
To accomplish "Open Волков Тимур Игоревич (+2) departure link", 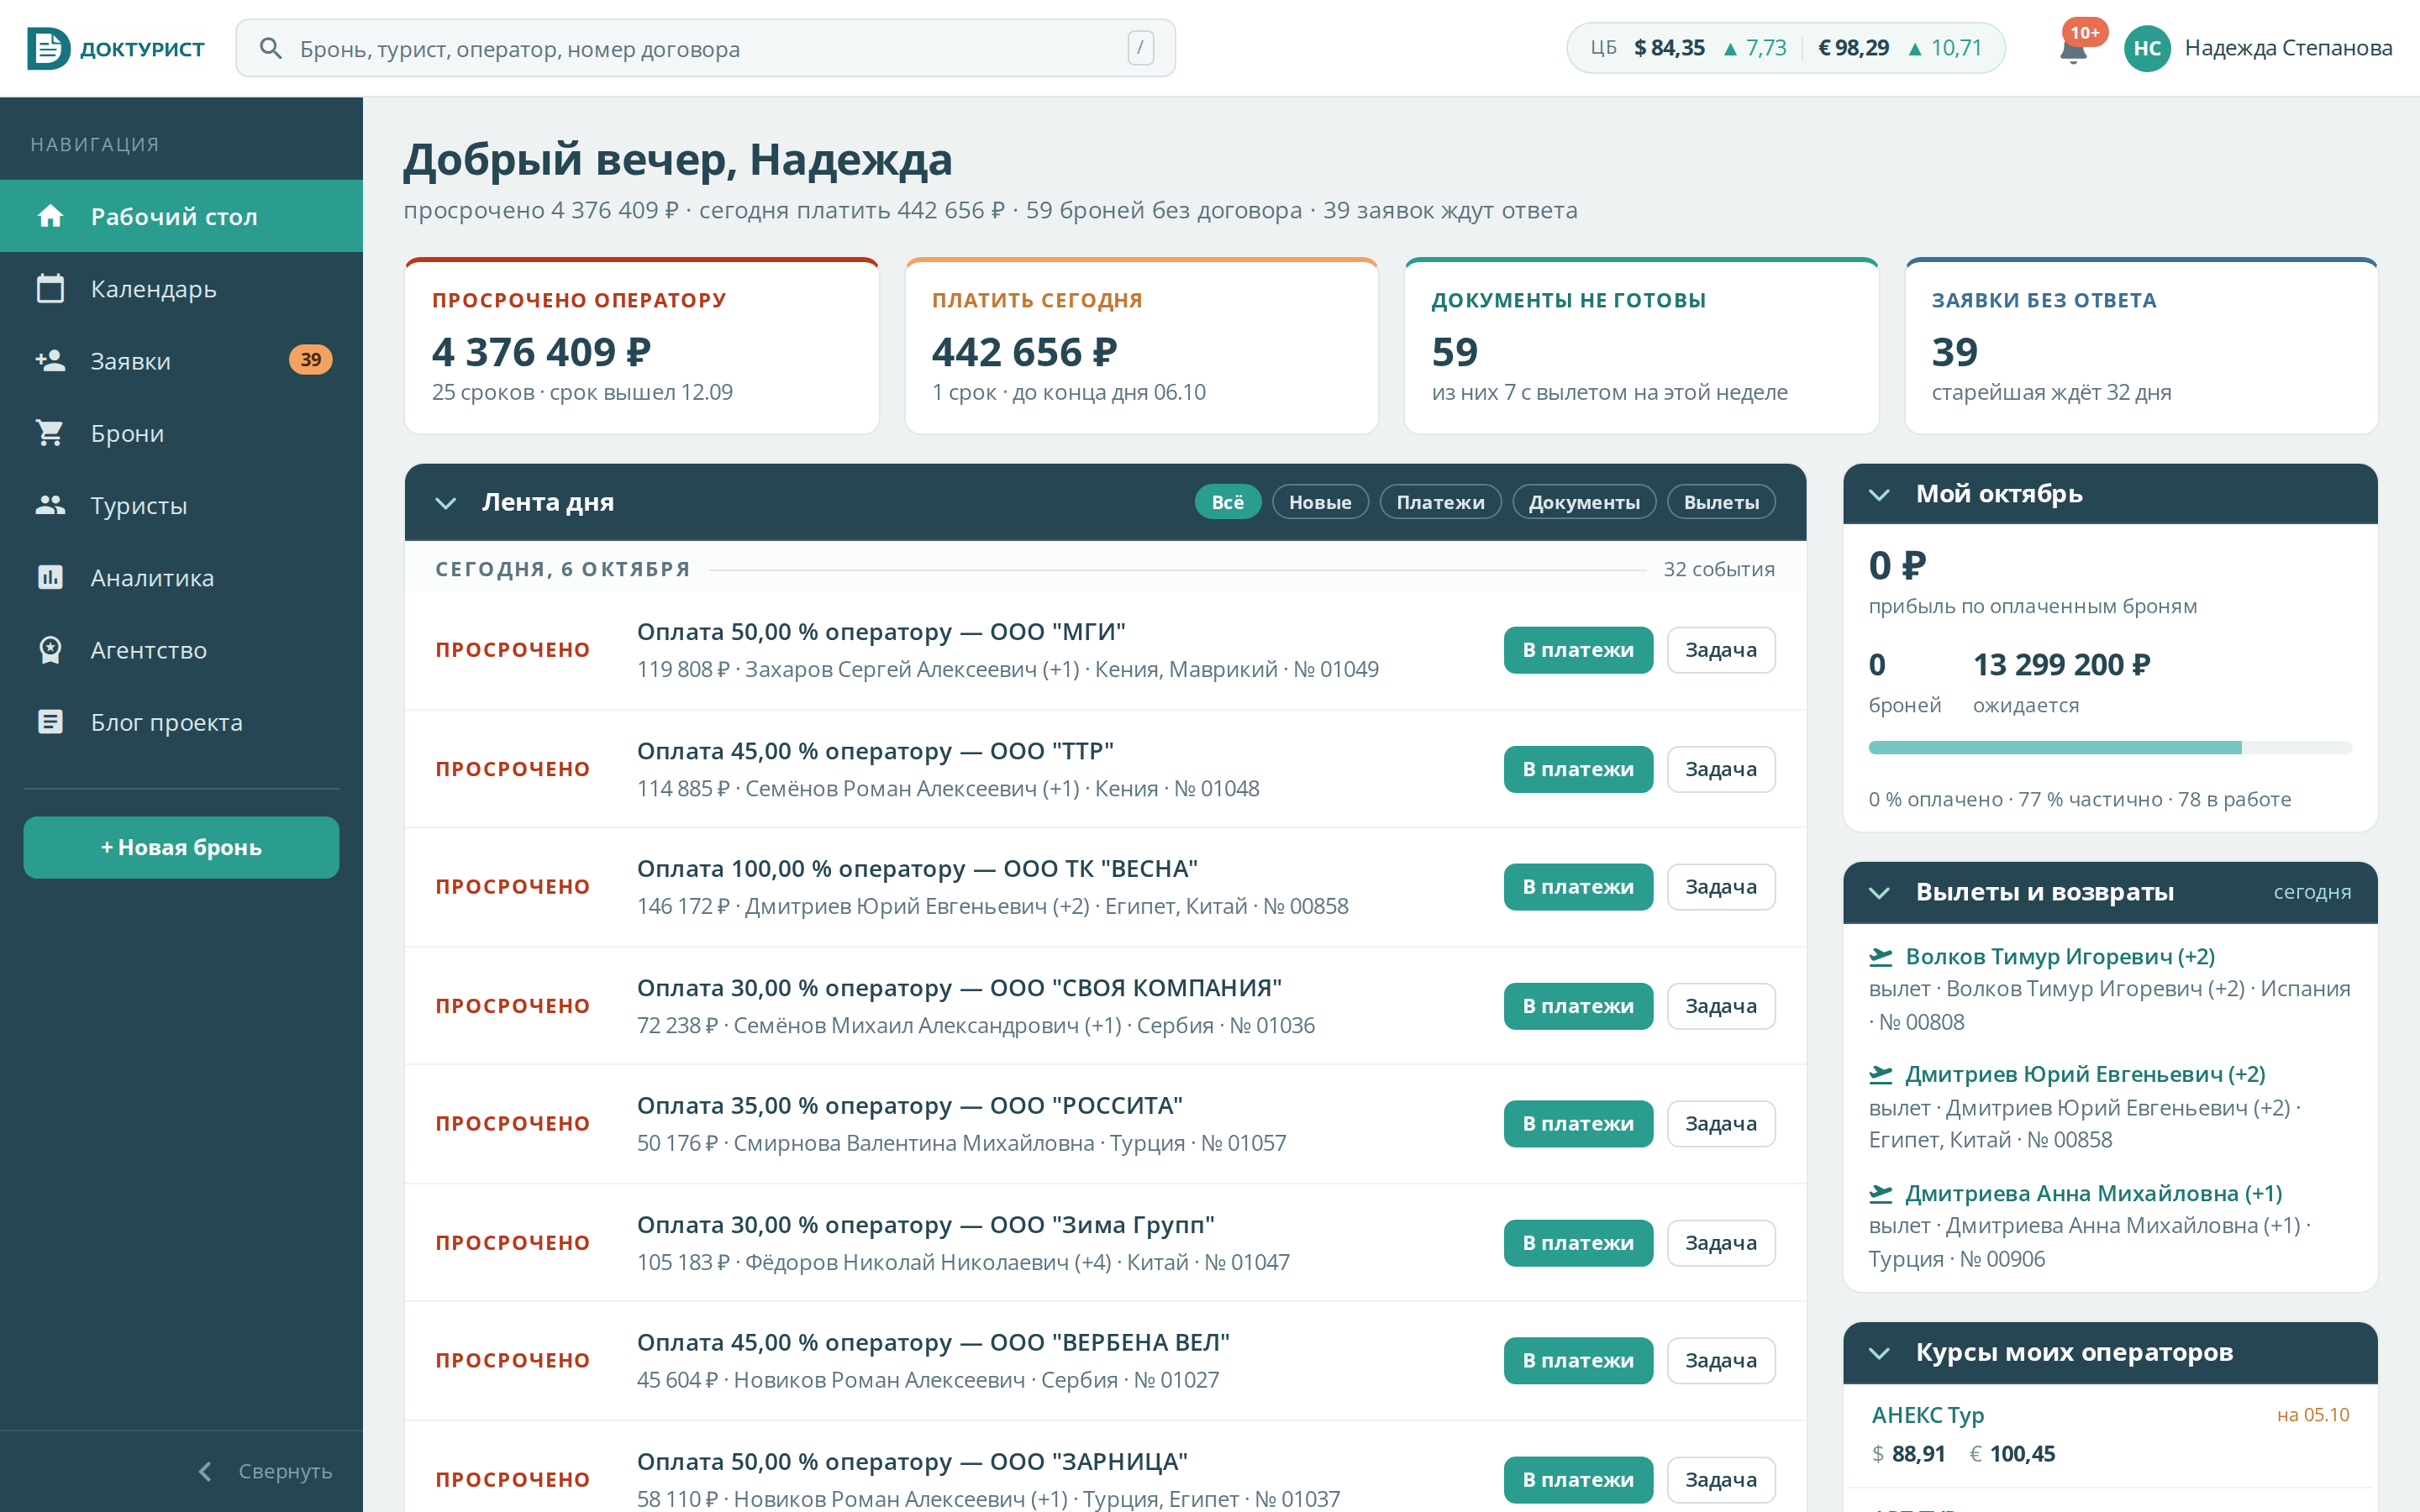I will coord(2060,957).
